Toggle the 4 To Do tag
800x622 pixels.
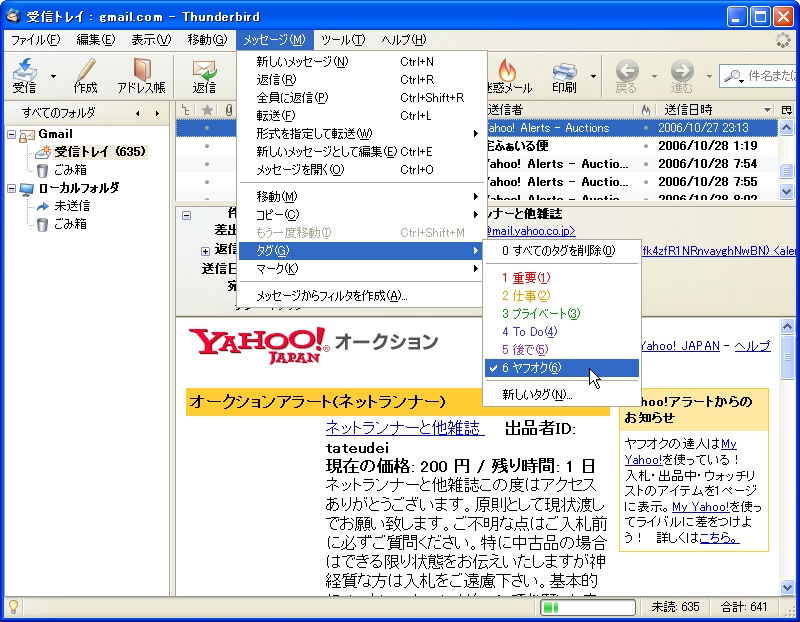(x=562, y=332)
